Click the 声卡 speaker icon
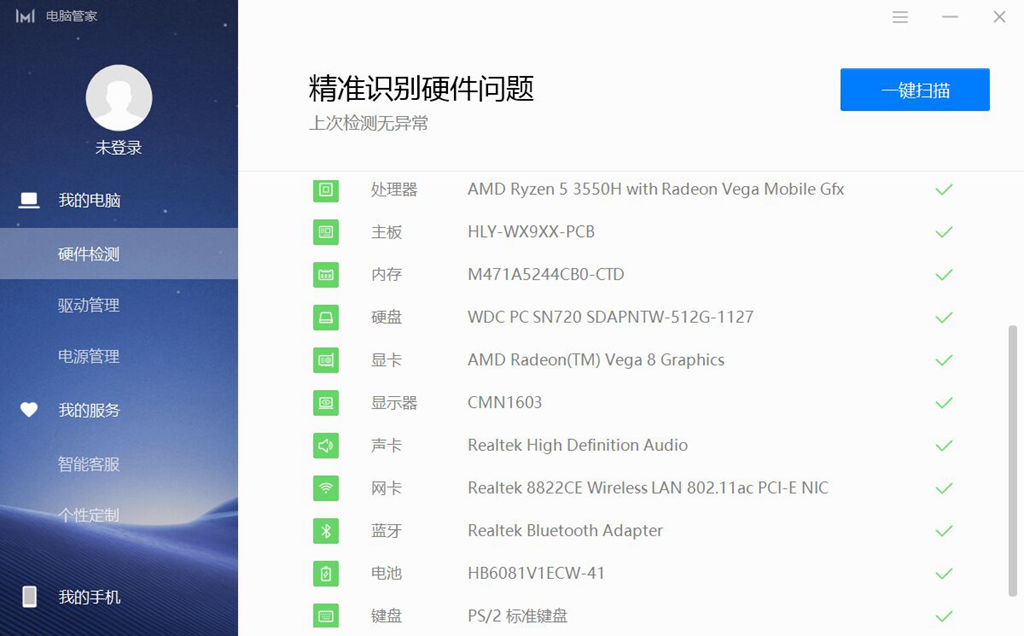The height and width of the screenshot is (636, 1024). (325, 445)
